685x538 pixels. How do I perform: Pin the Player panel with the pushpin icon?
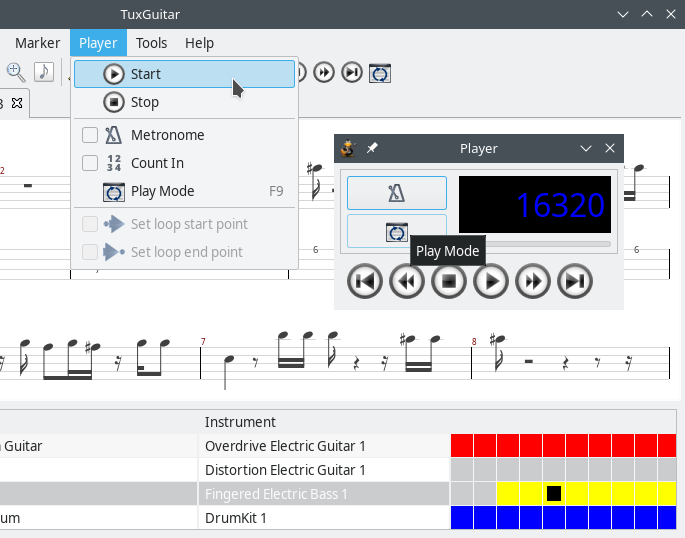click(372, 148)
